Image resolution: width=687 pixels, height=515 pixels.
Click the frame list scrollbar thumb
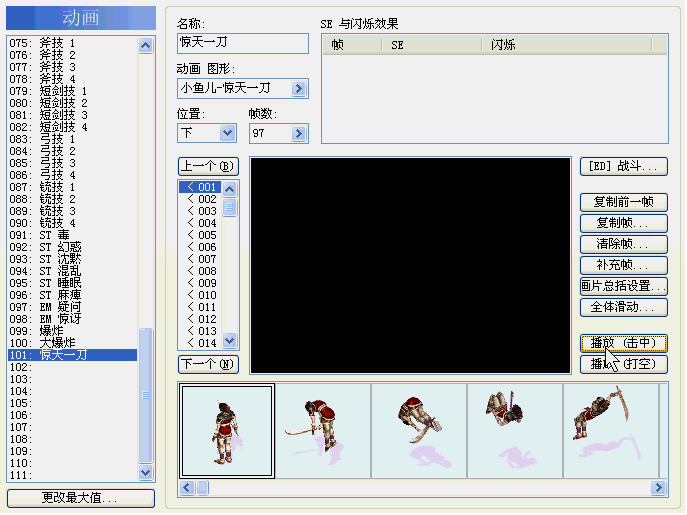click(230, 207)
